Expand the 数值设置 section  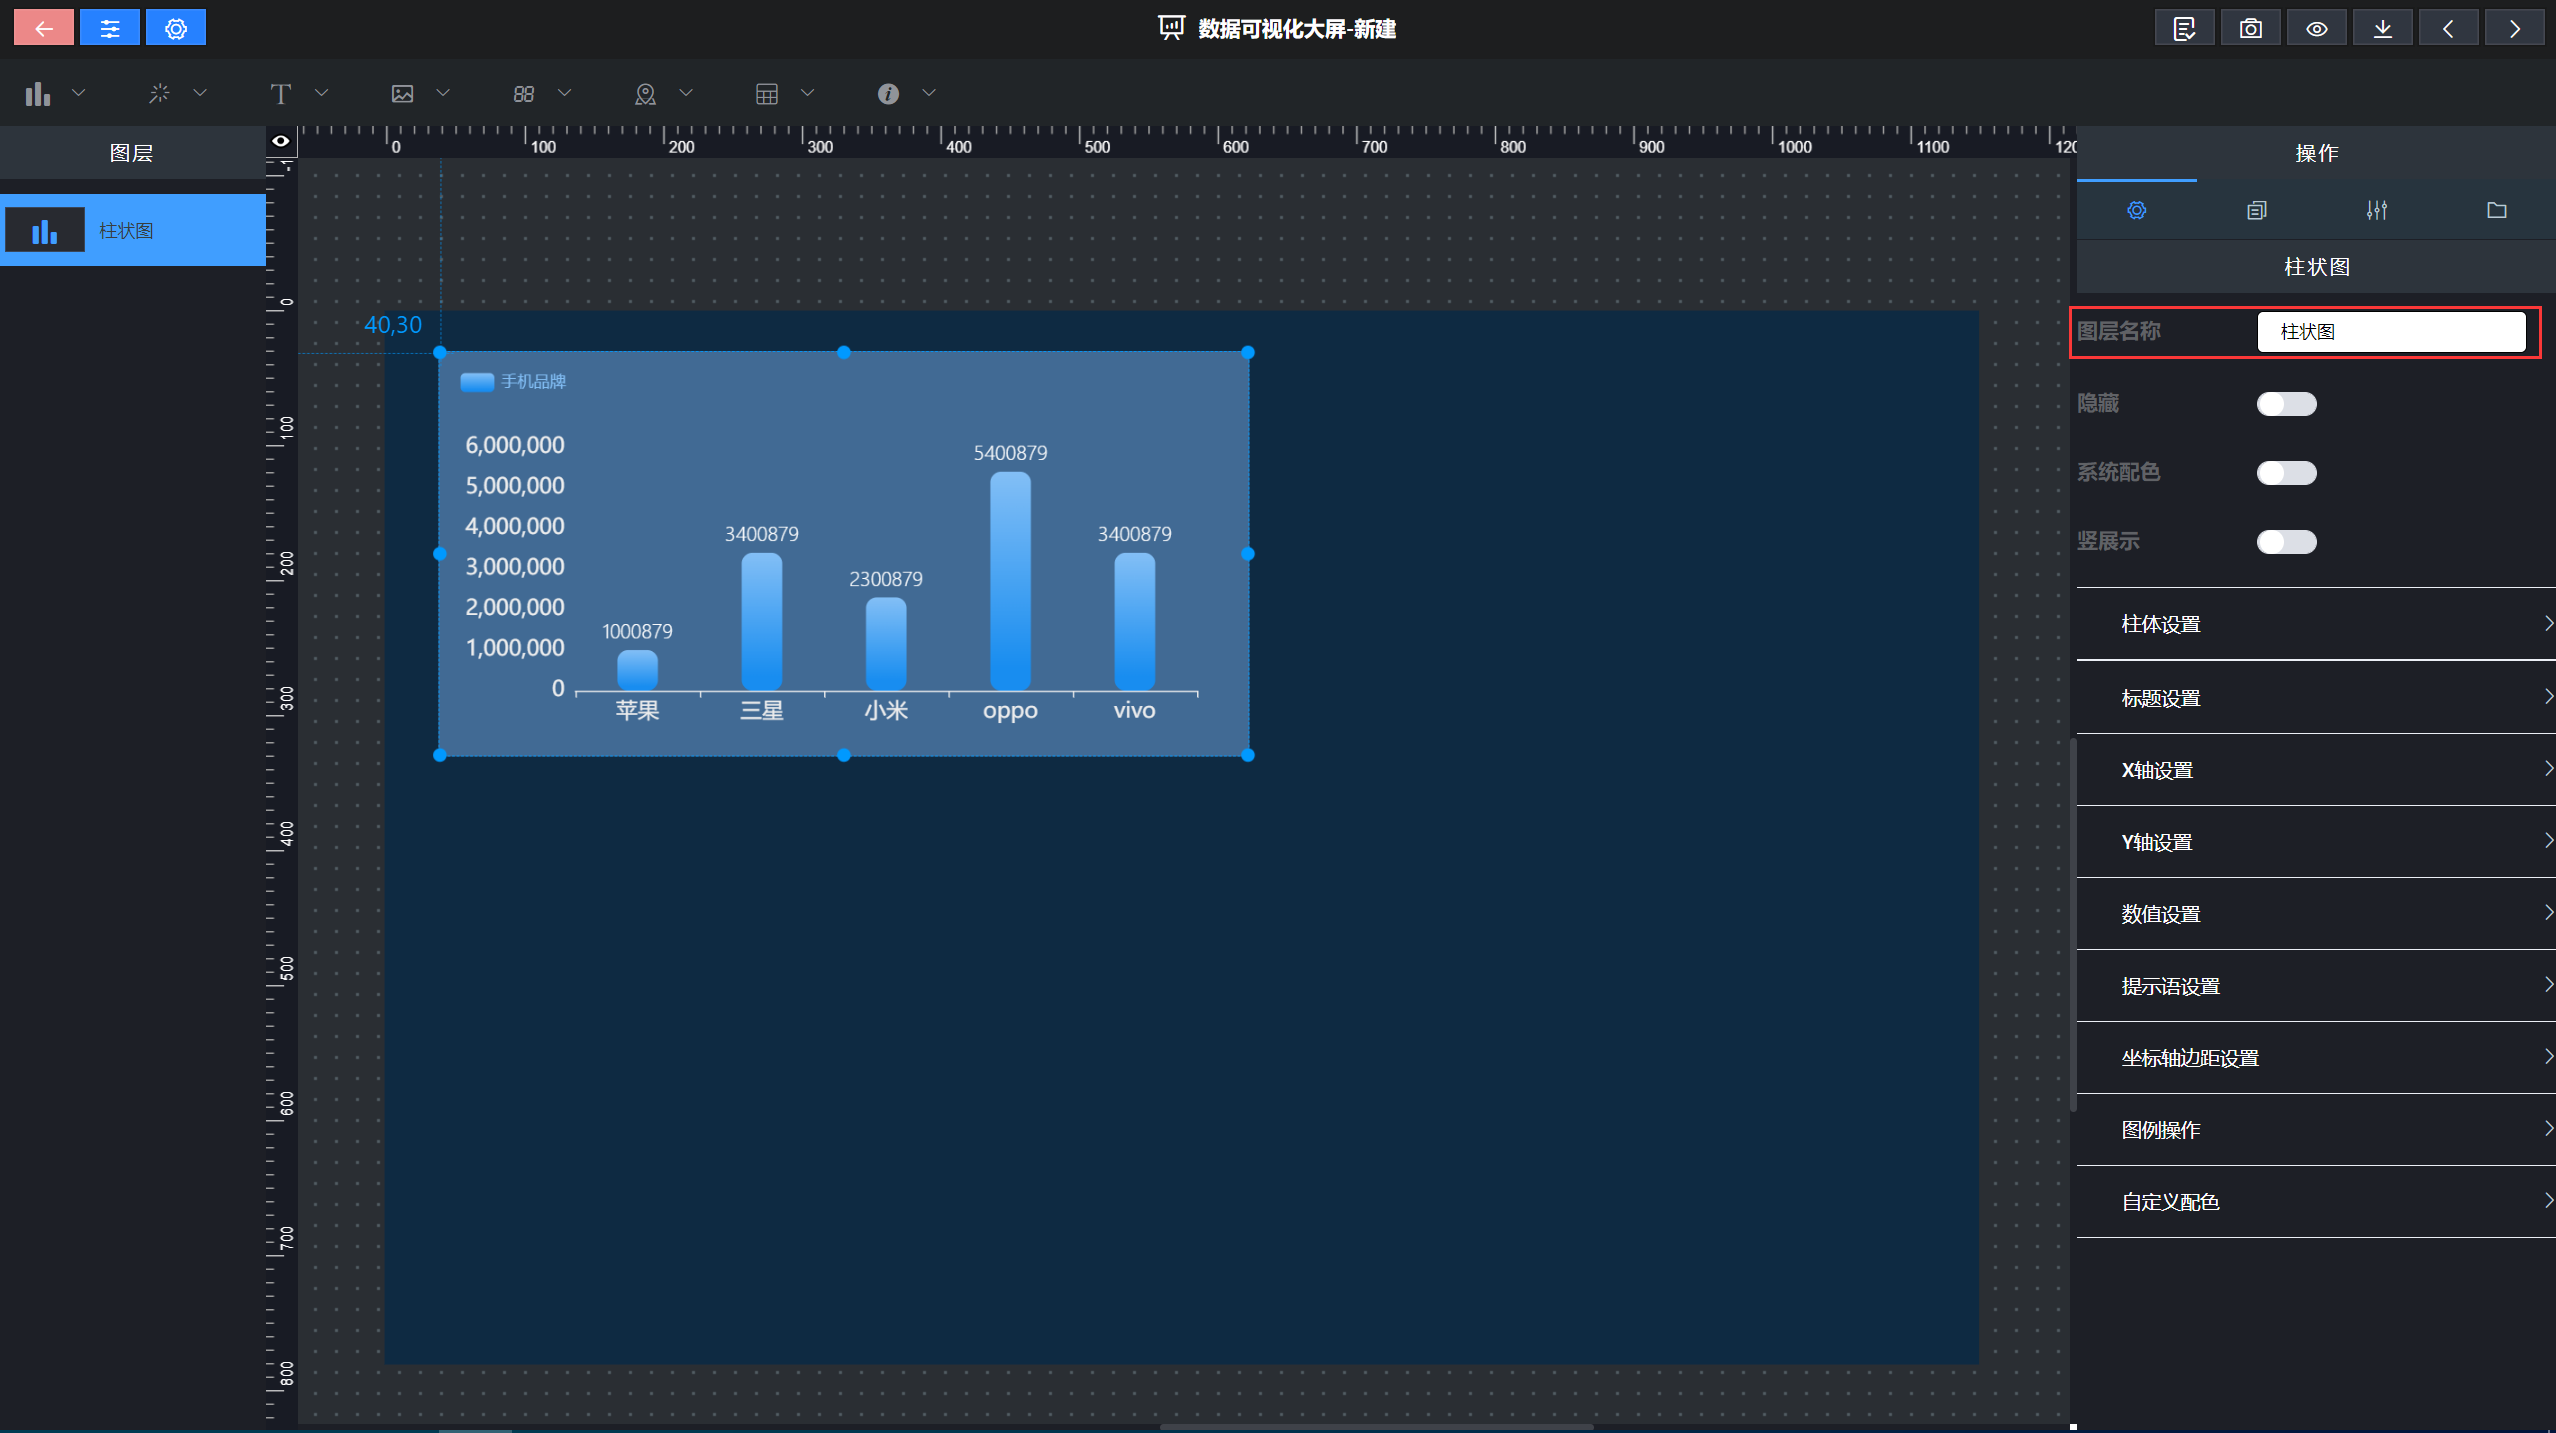2316,914
